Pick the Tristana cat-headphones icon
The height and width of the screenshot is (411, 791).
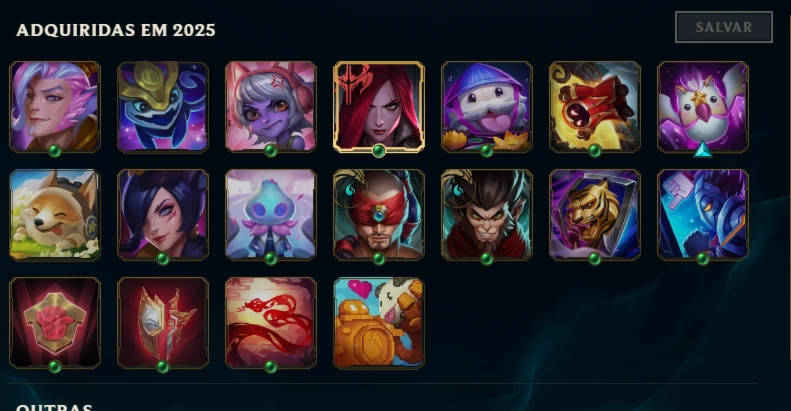point(271,107)
